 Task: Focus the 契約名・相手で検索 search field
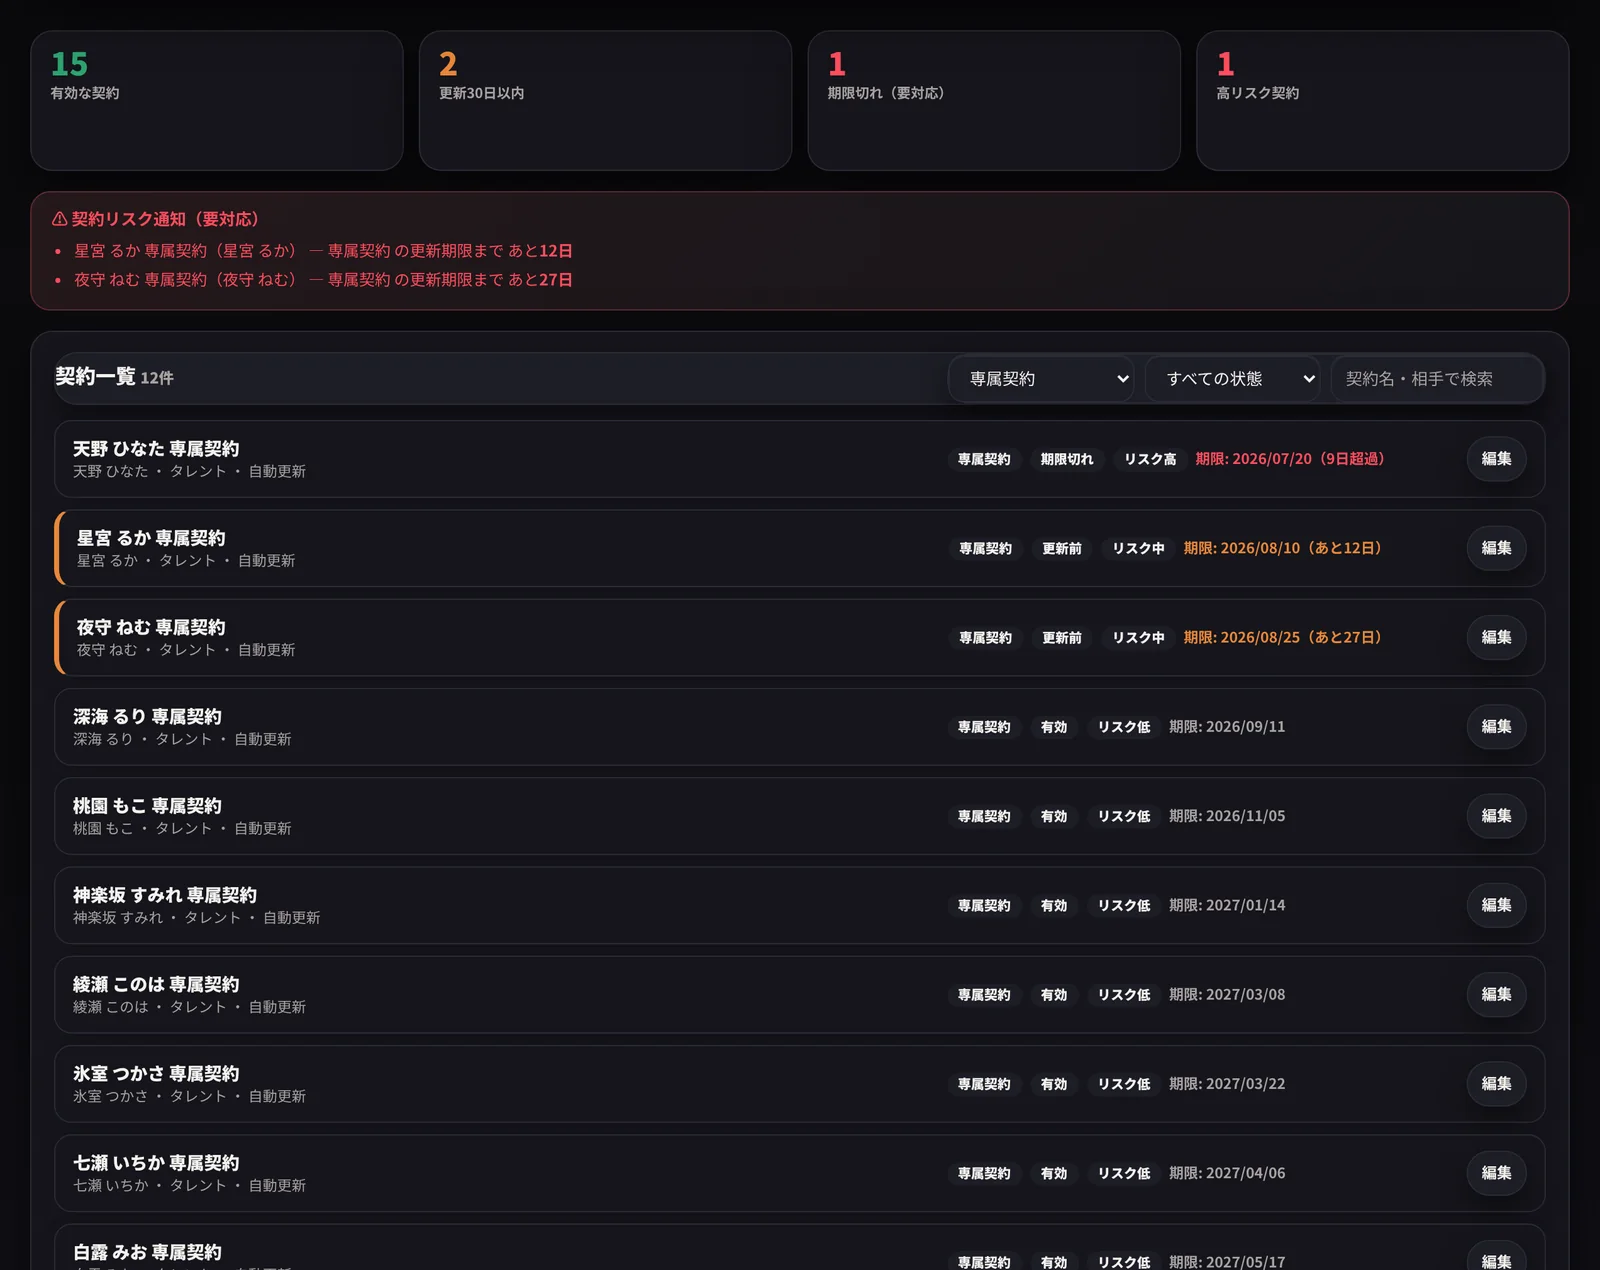[1437, 379]
